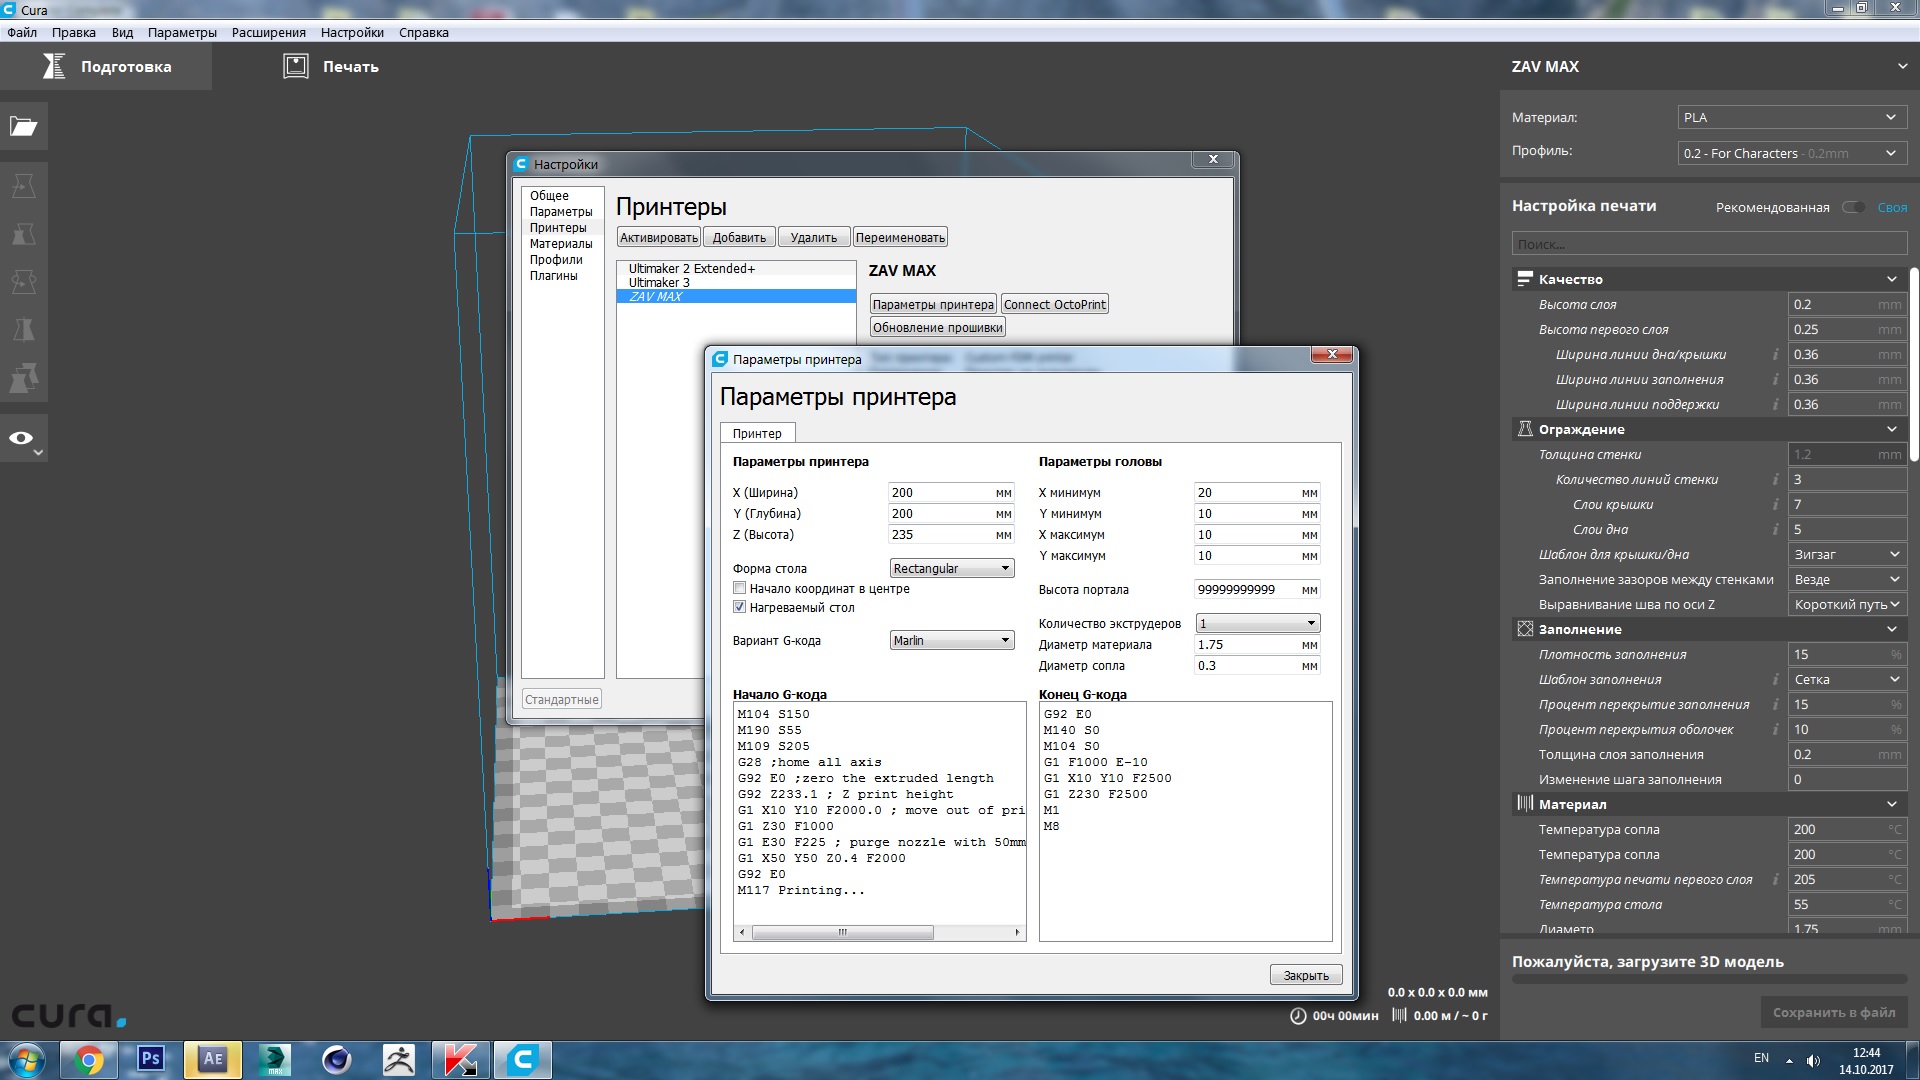Switch to the Печать tab
This screenshot has height=1080, width=1920.
(331, 67)
